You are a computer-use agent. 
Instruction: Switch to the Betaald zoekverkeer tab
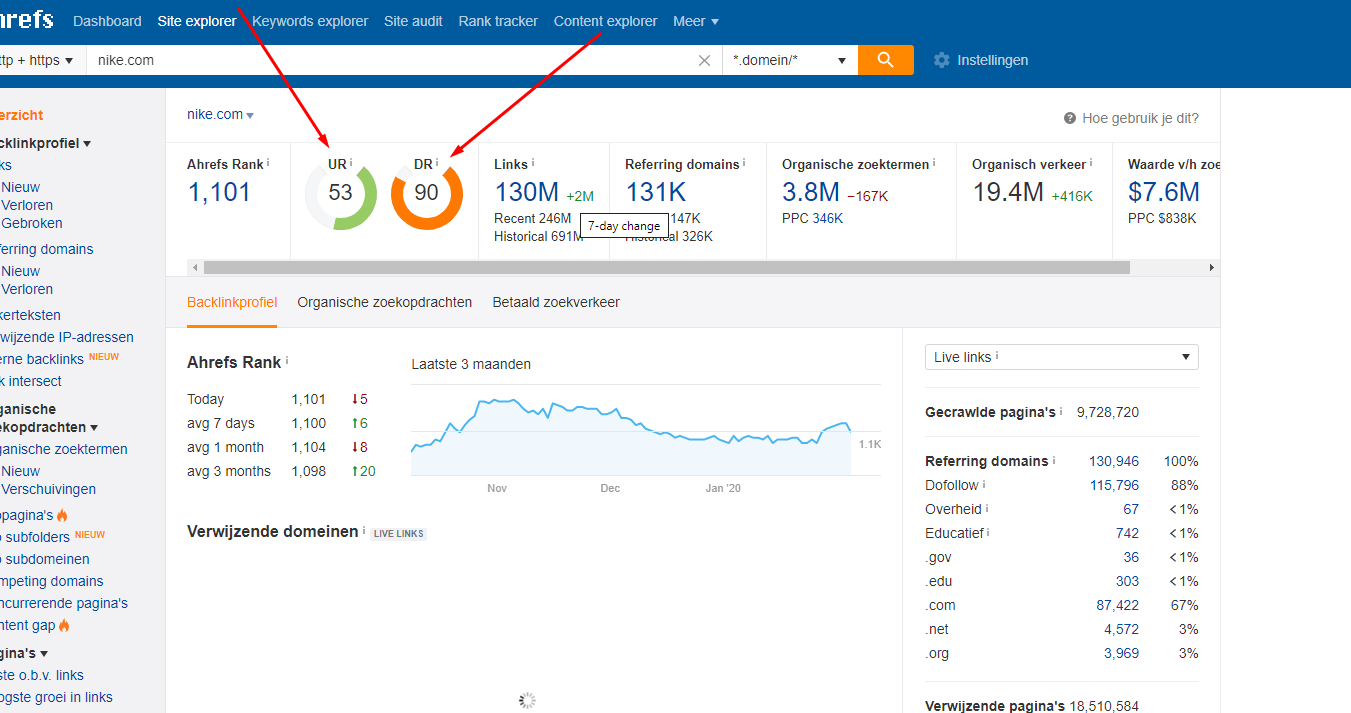[556, 302]
